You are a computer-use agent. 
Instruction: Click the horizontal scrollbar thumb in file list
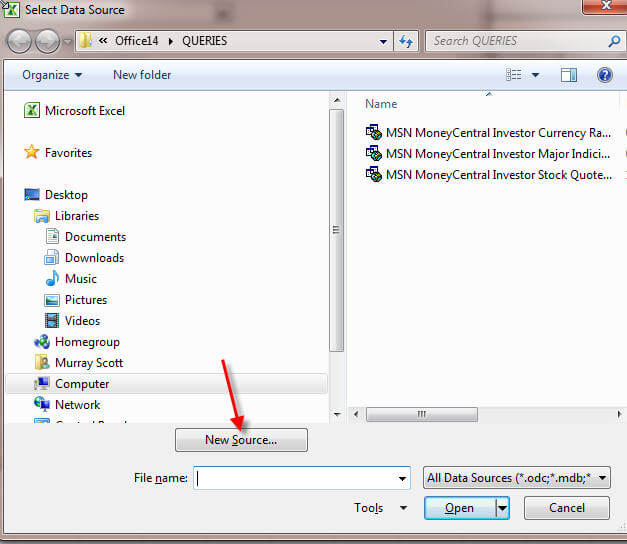421,414
